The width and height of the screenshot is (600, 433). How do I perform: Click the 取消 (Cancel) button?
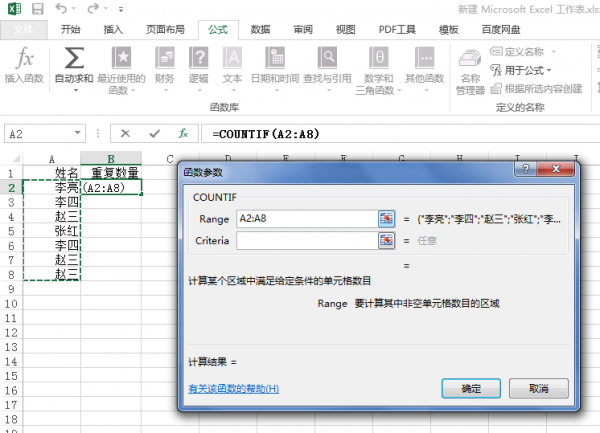(x=539, y=389)
